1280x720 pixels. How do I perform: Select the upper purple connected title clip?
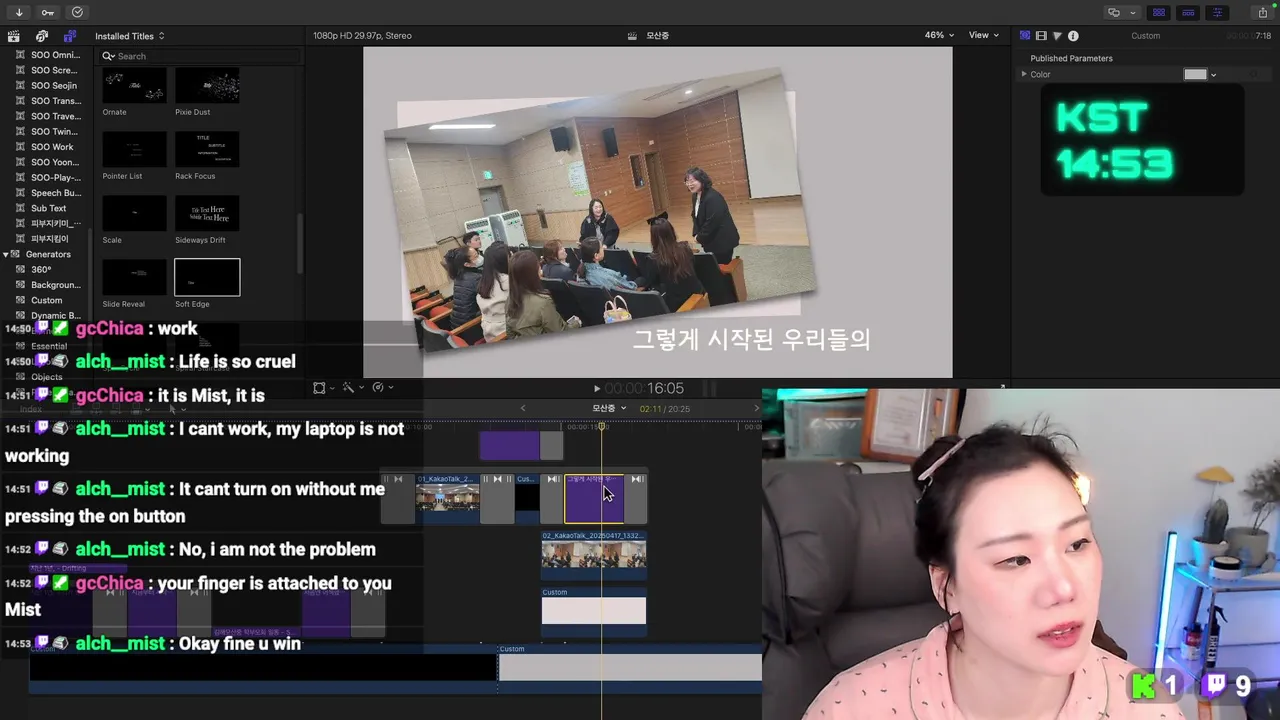click(509, 446)
